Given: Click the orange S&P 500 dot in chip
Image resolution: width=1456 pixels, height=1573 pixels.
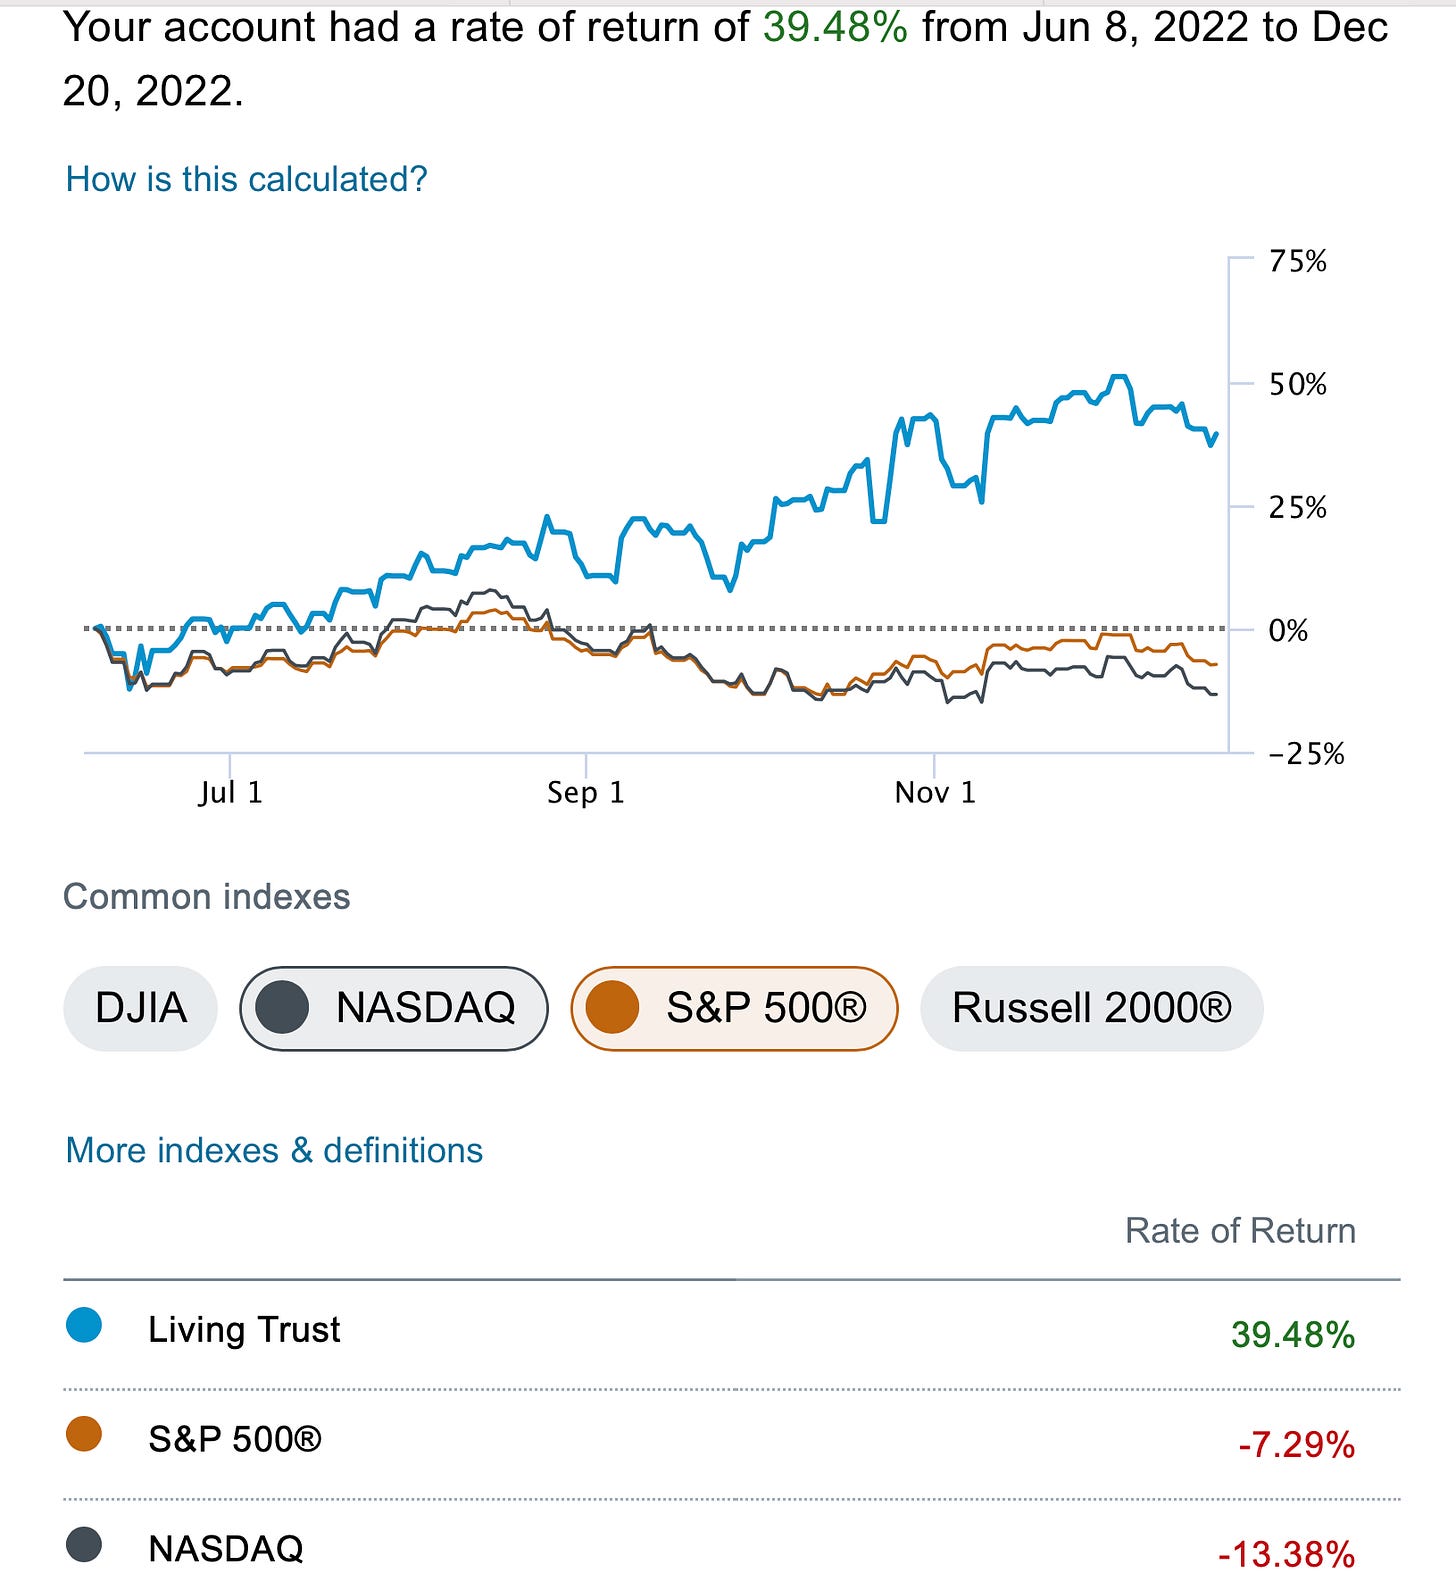Looking at the screenshot, I should (x=612, y=1007).
